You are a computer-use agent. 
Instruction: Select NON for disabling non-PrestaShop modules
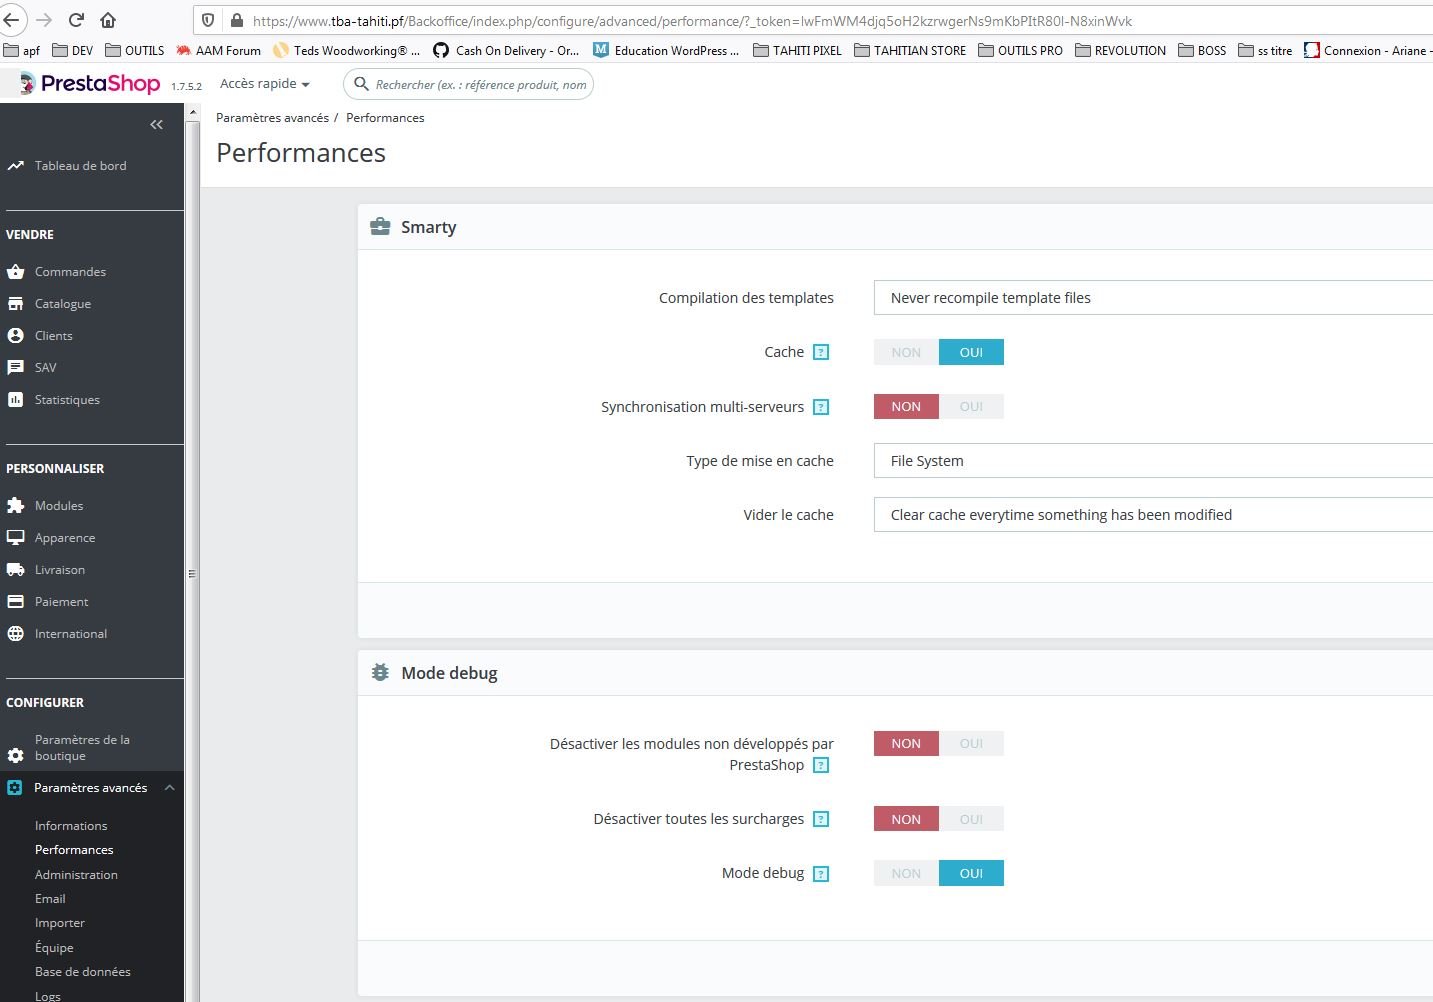[x=906, y=743]
